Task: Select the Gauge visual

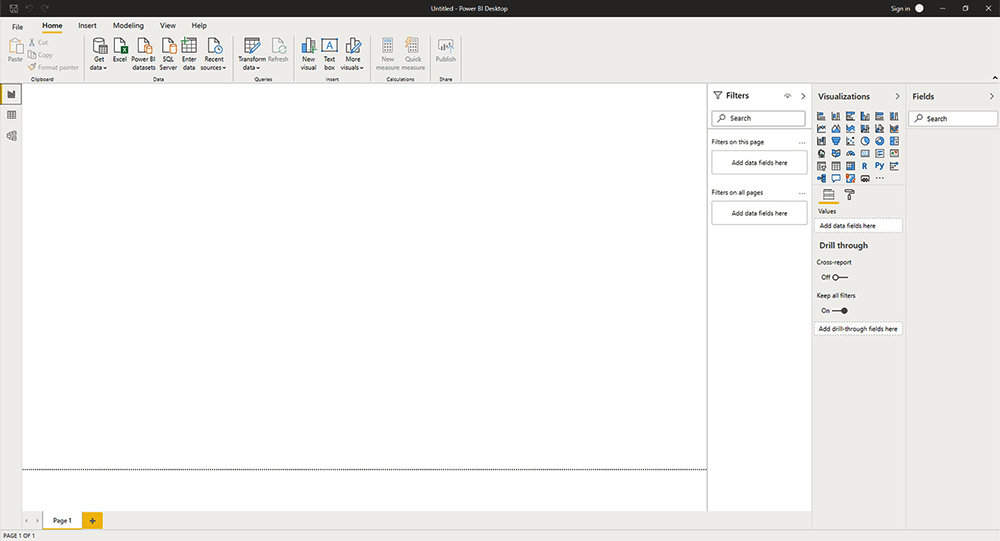Action: [850, 153]
